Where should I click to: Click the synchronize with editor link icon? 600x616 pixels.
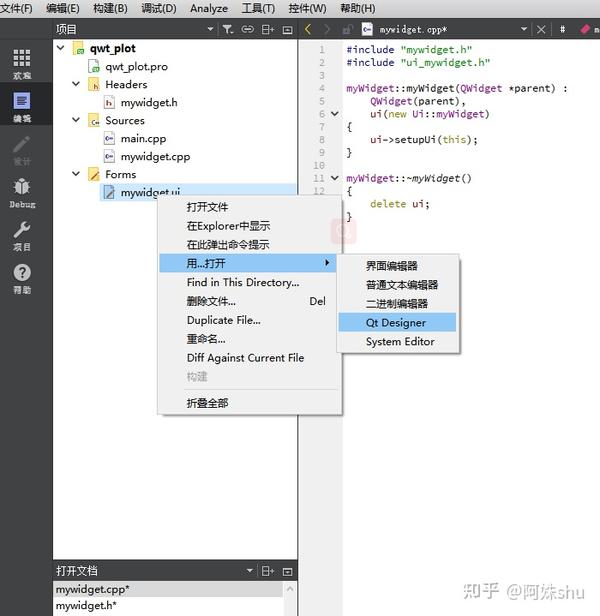point(248,29)
